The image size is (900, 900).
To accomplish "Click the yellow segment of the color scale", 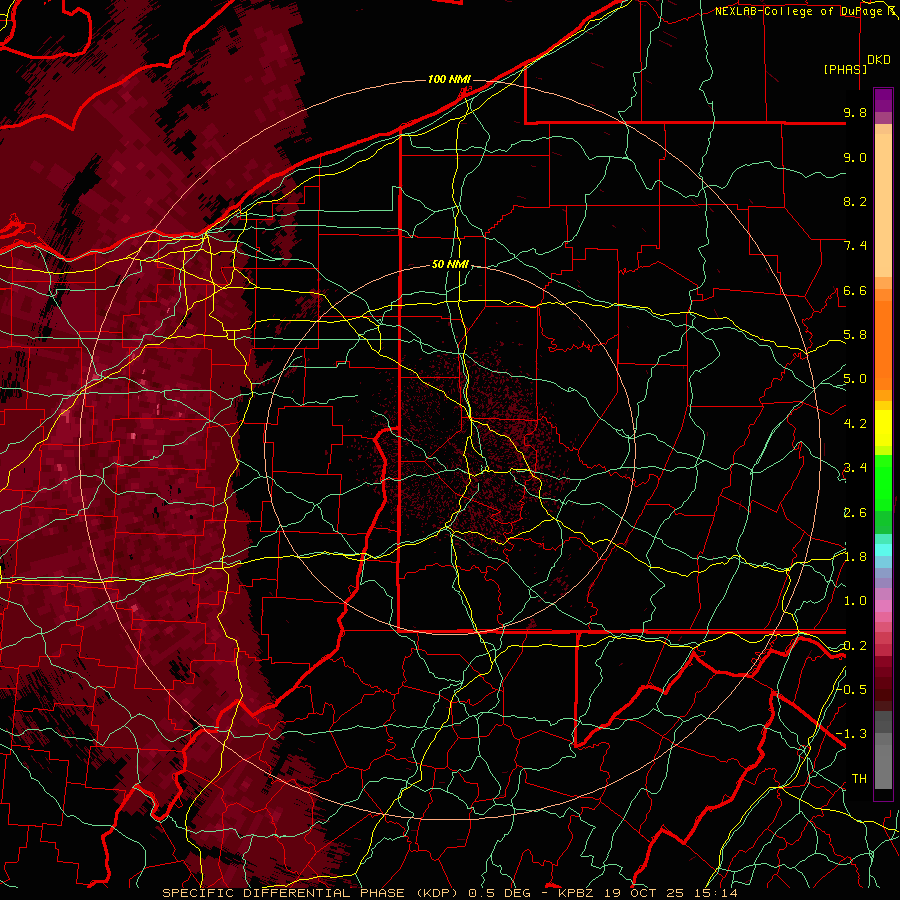I will 883,428.
